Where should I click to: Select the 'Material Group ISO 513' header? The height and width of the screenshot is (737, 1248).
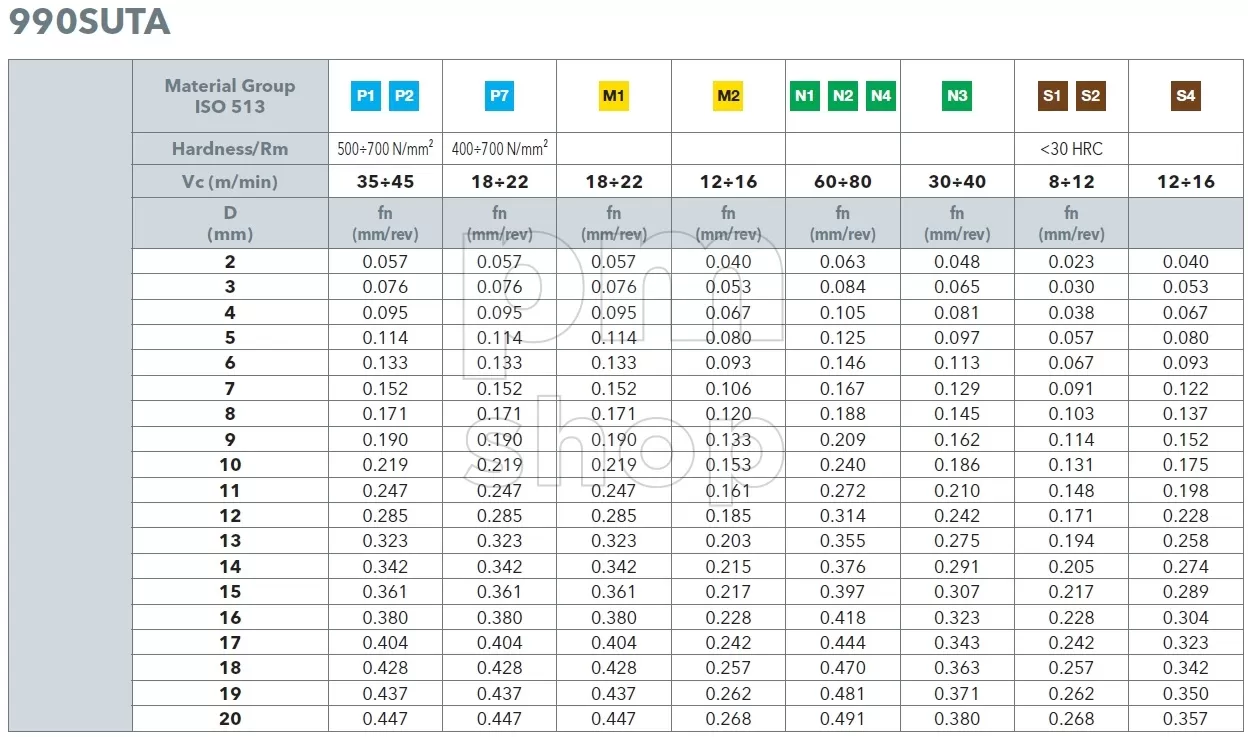pyautogui.click(x=230, y=96)
